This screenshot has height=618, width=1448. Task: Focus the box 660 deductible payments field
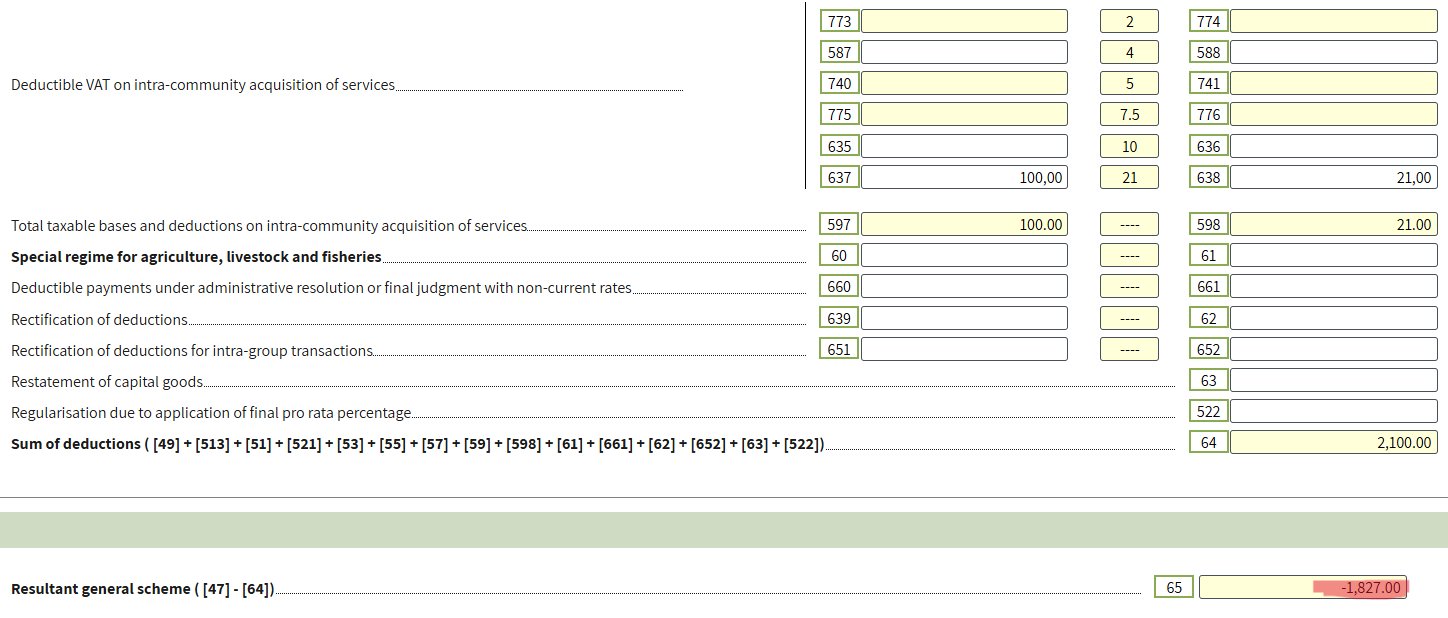(964, 286)
